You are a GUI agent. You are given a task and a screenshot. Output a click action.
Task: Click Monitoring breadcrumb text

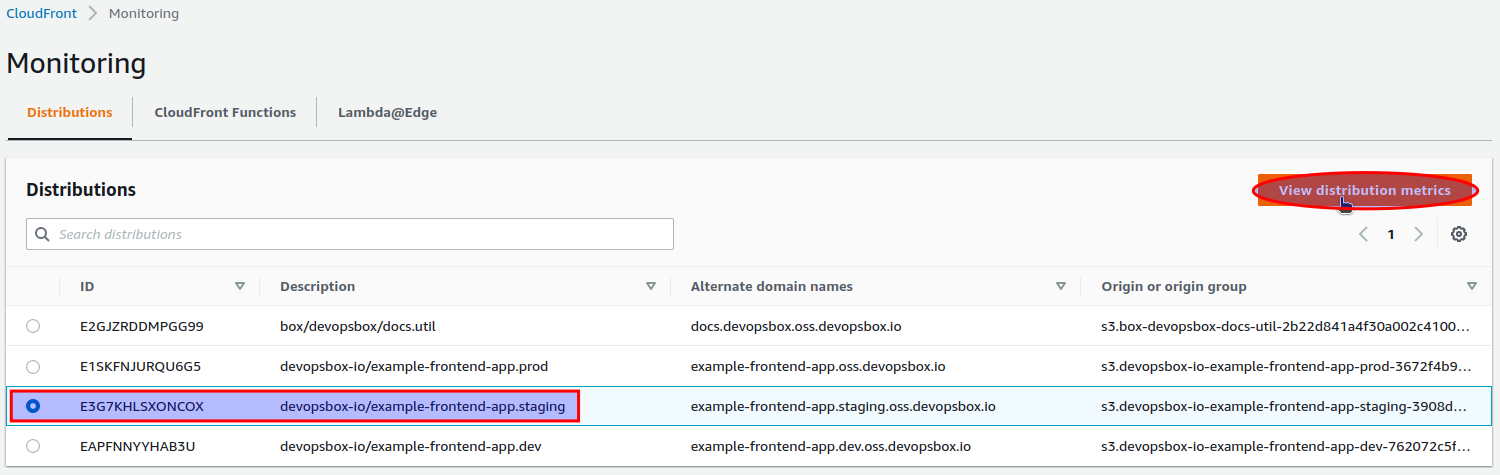click(144, 14)
